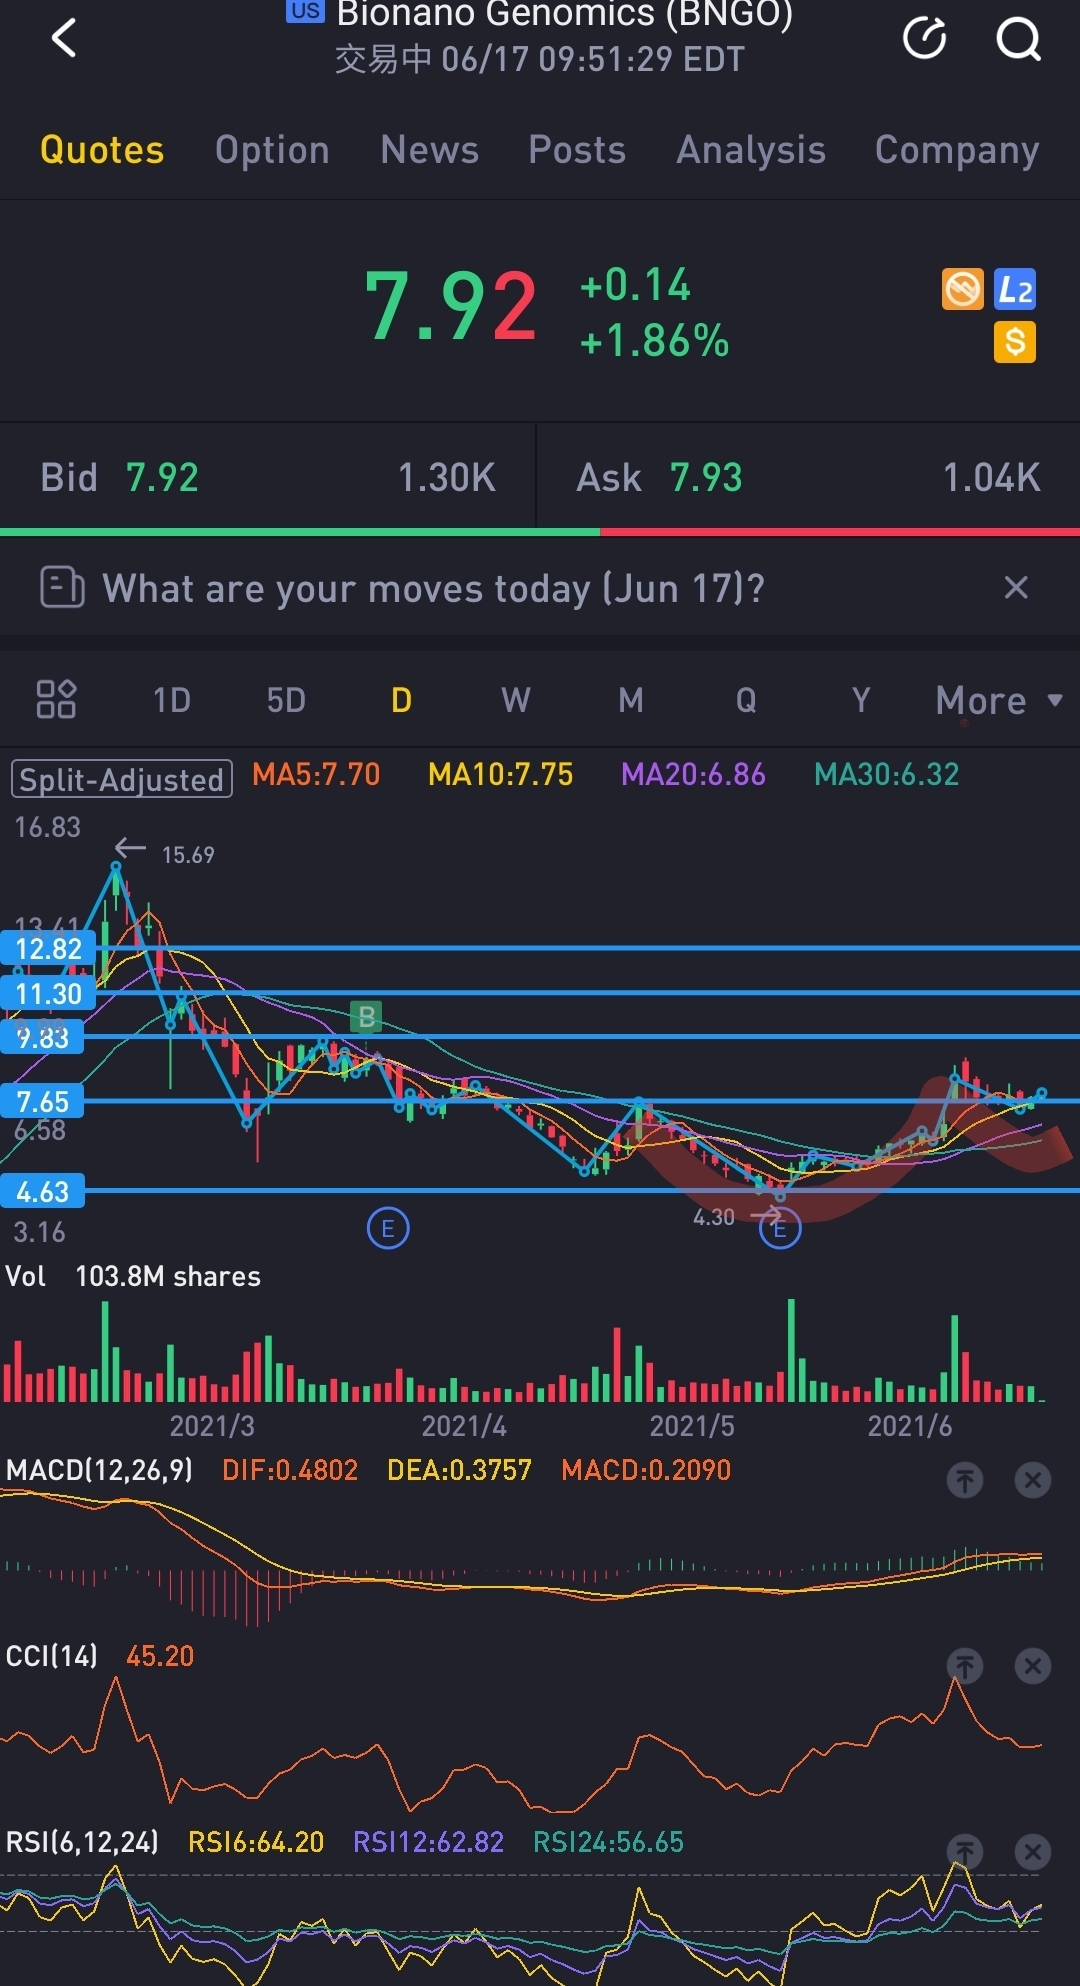Toggle the Split-Adjusted price setting
1080x1986 pixels.
122,779
